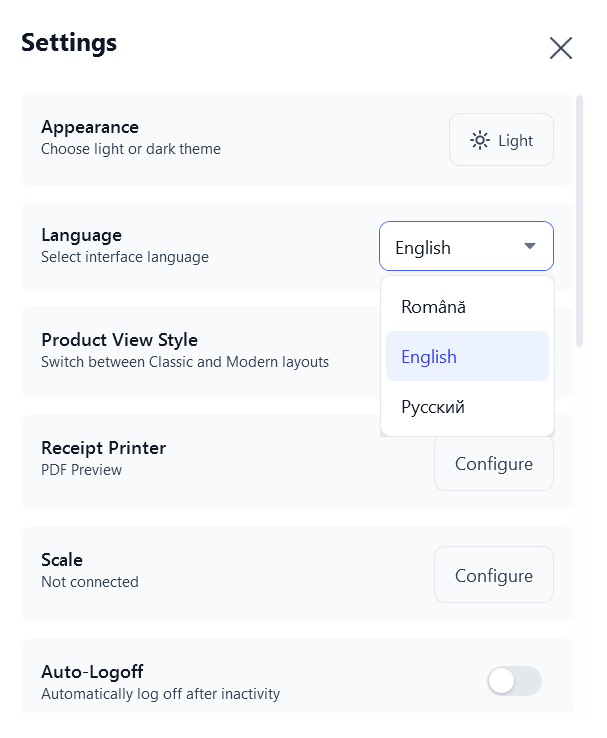Click the Receipt Printer setting label
Screen dimensions: 607x738
pos(103,448)
